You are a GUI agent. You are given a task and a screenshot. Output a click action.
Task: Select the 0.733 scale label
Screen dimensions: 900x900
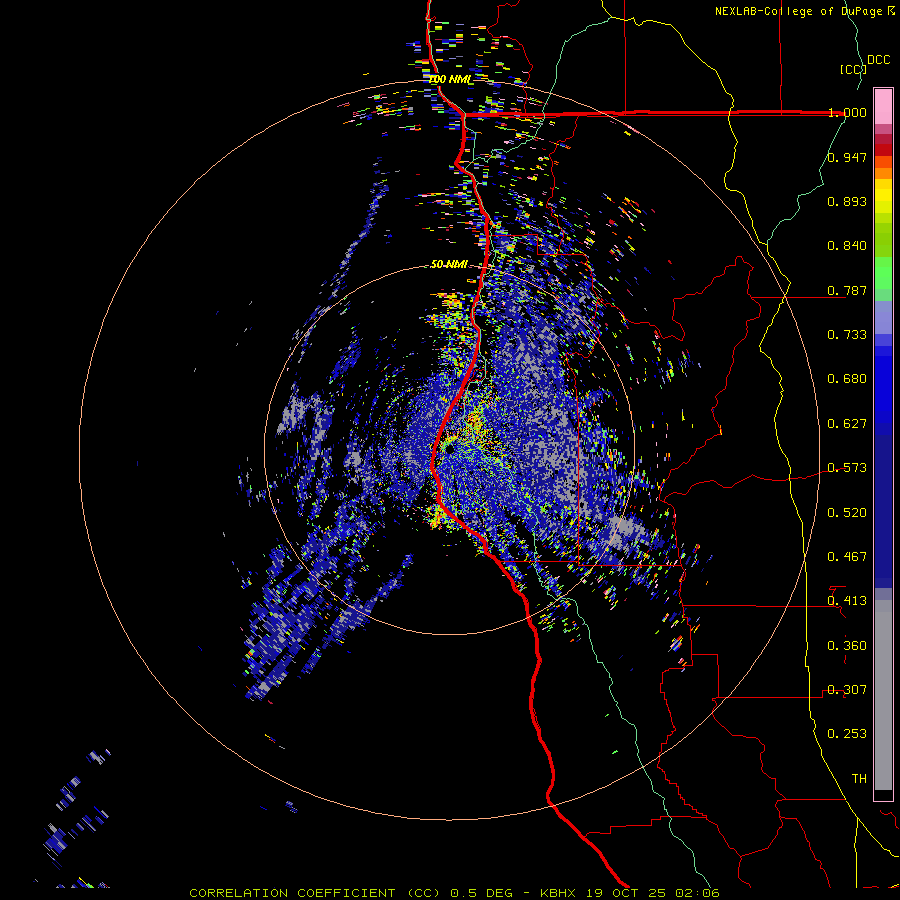tap(847, 335)
